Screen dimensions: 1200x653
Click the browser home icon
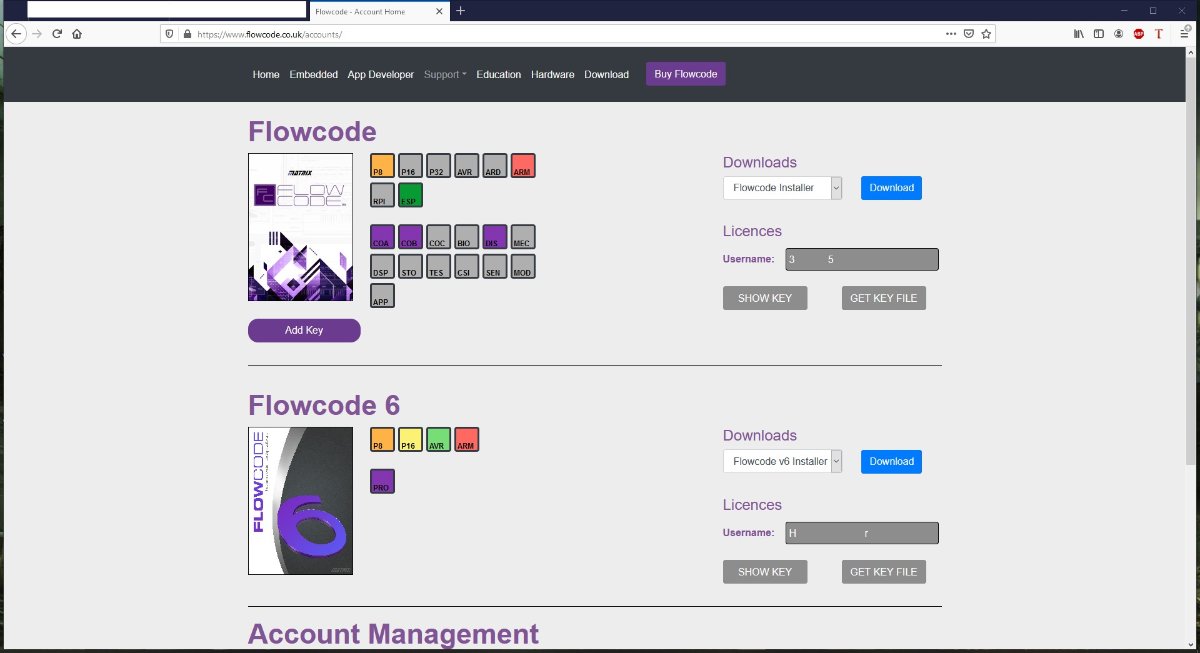click(77, 33)
